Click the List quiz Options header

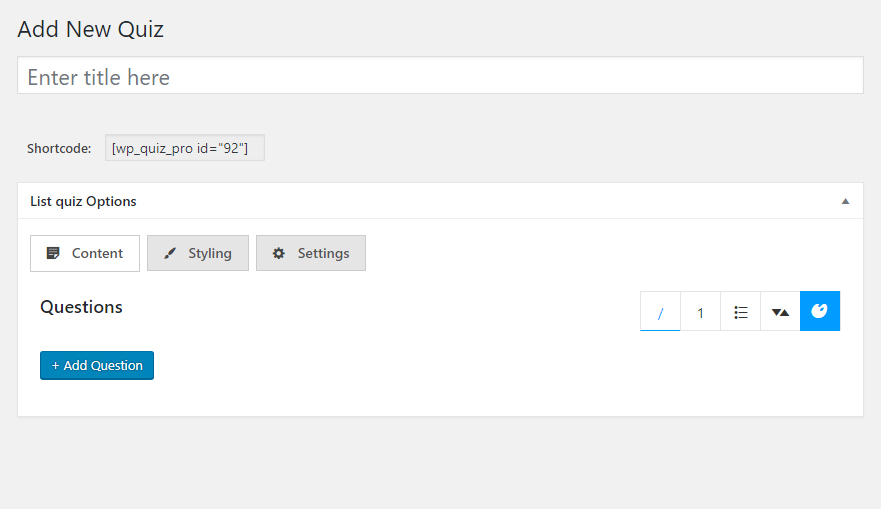[84, 201]
